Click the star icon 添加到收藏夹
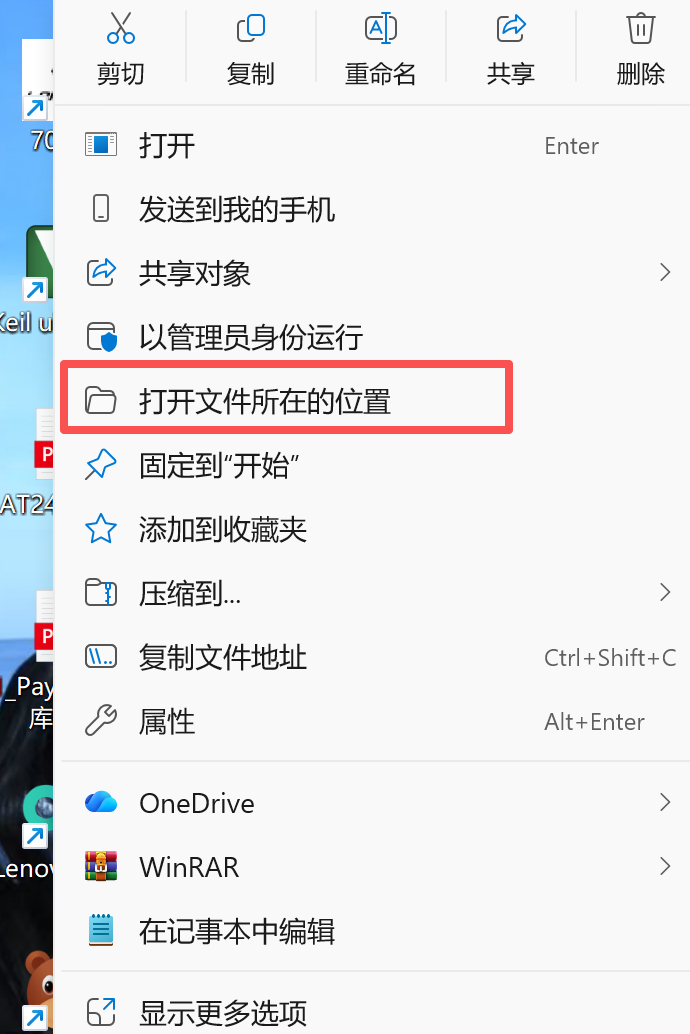Viewport: 690px width, 1034px height. pyautogui.click(x=101, y=529)
